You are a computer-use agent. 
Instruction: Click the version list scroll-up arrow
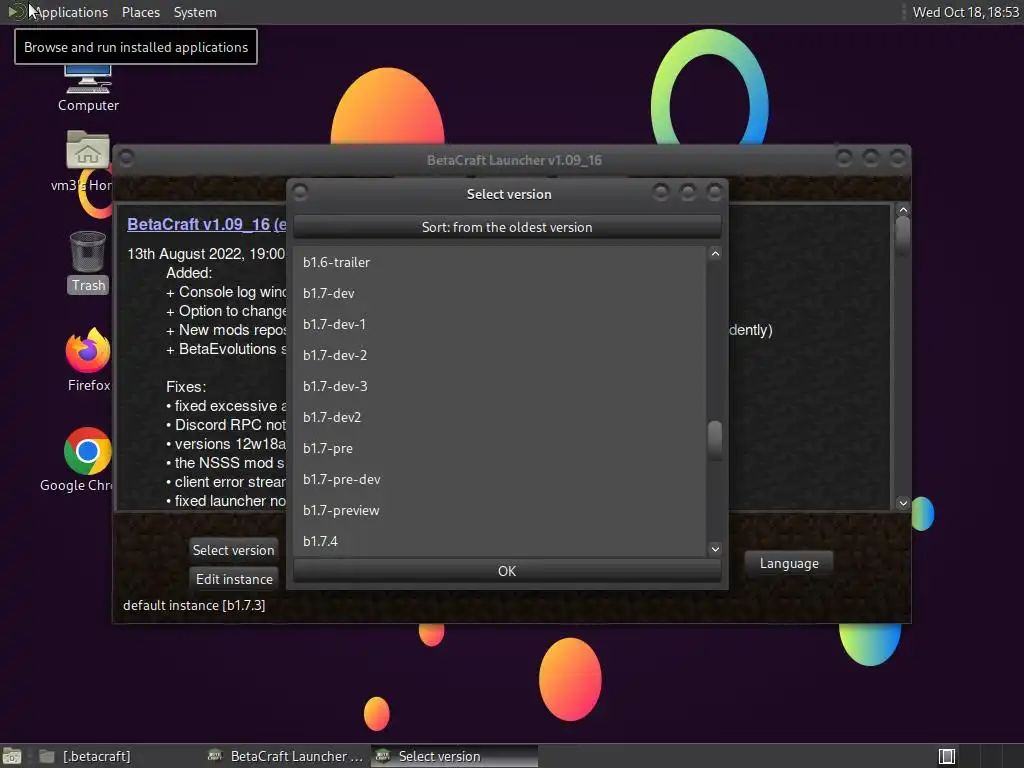click(x=715, y=254)
